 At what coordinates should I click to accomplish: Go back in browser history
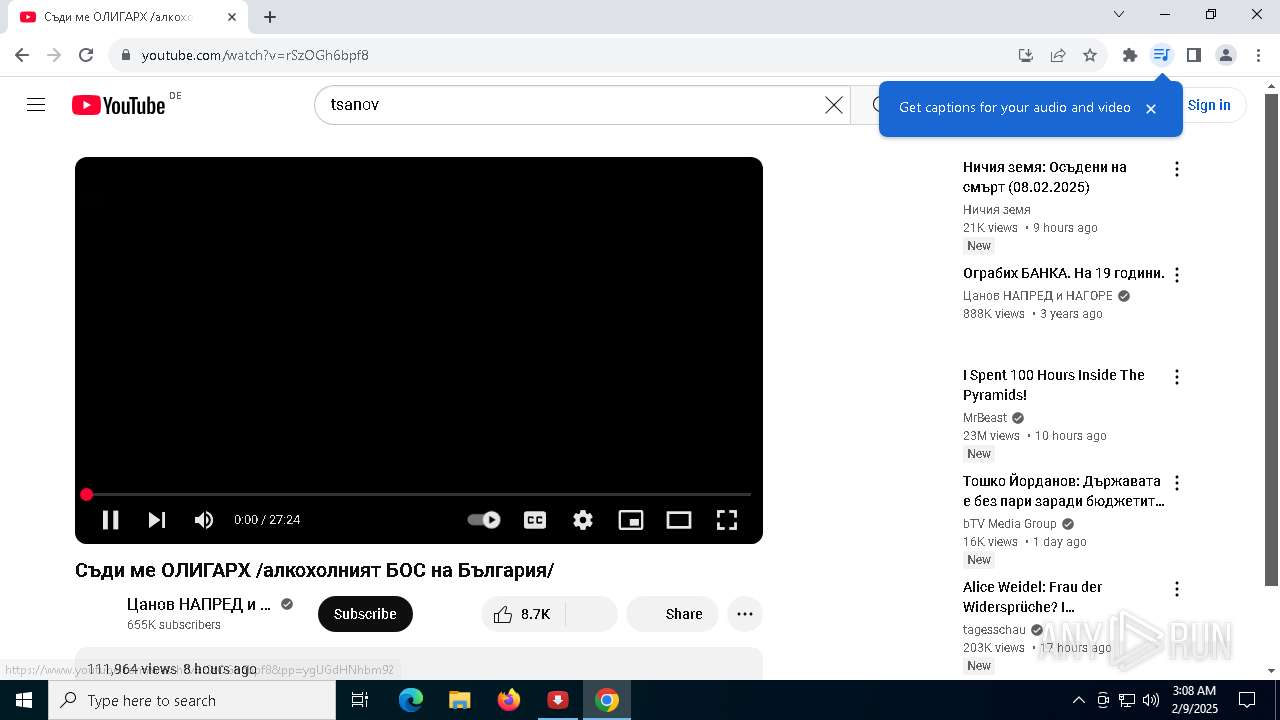coord(22,55)
